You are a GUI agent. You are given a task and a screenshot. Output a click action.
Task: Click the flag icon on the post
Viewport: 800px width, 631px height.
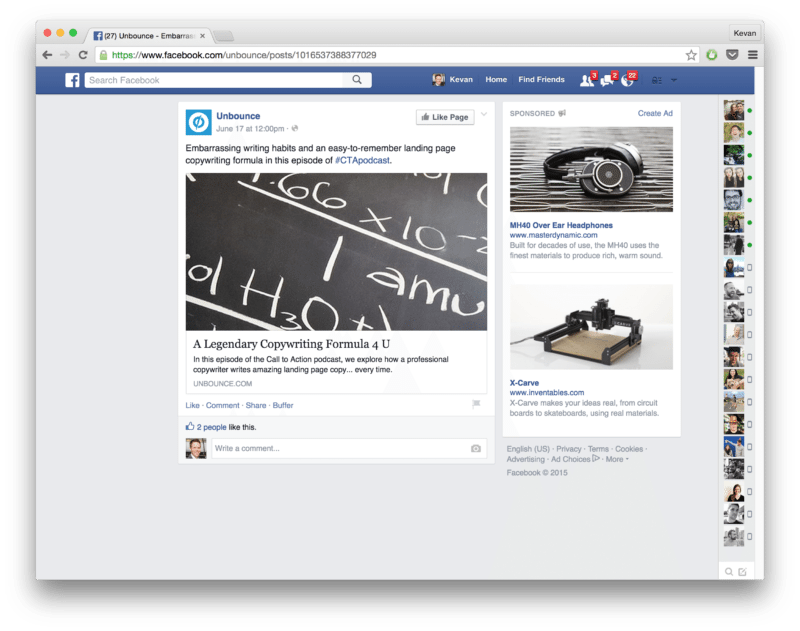(476, 404)
